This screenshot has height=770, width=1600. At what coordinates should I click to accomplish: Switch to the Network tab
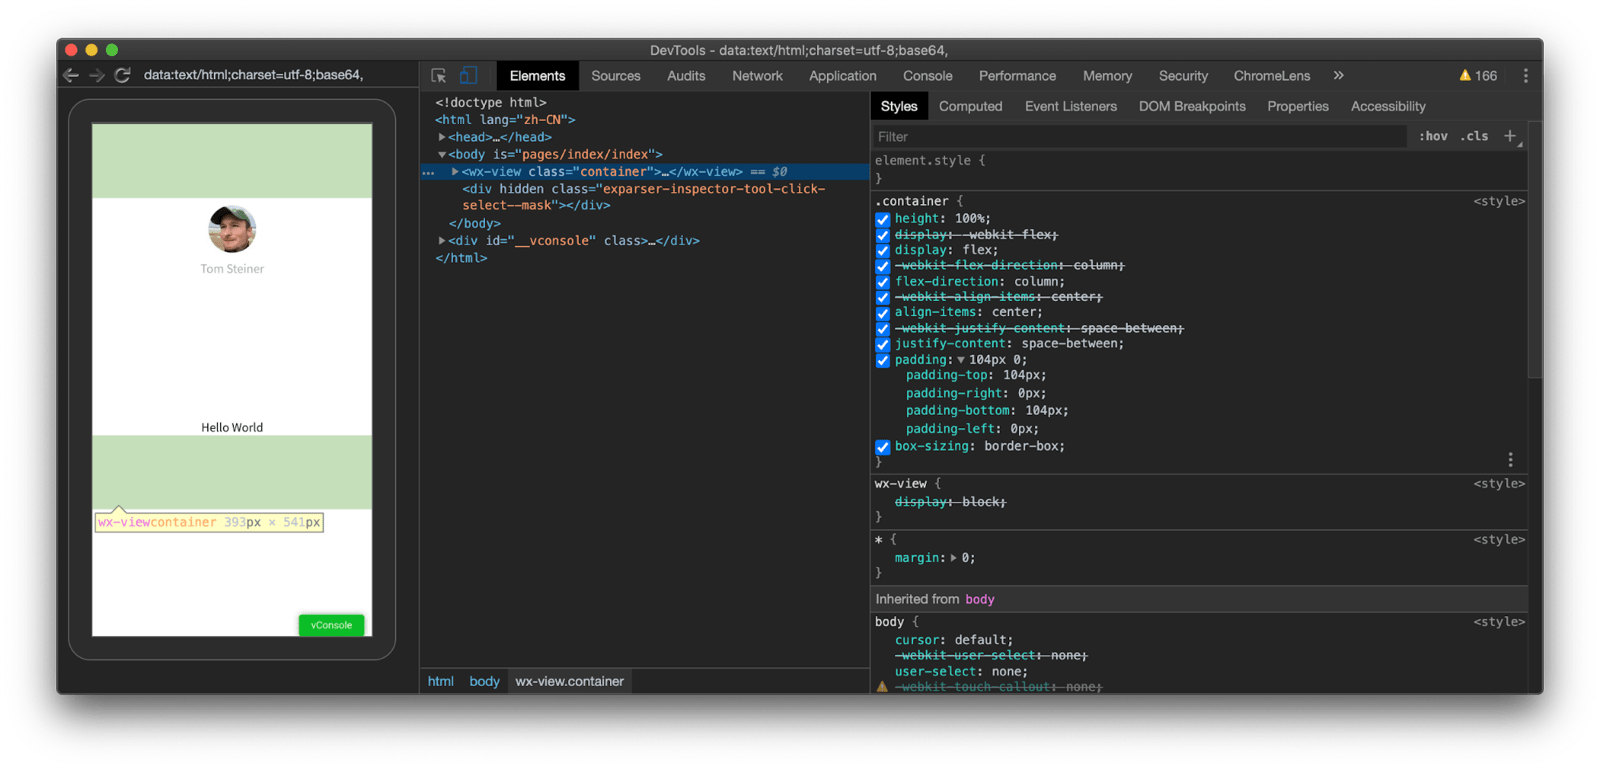(757, 76)
